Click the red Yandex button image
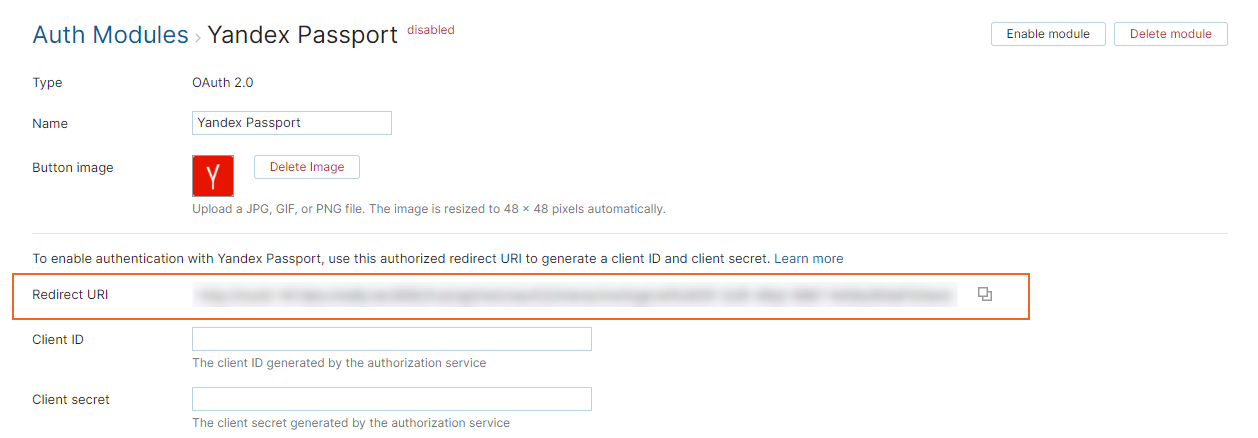The width and height of the screenshot is (1258, 438). click(213, 176)
